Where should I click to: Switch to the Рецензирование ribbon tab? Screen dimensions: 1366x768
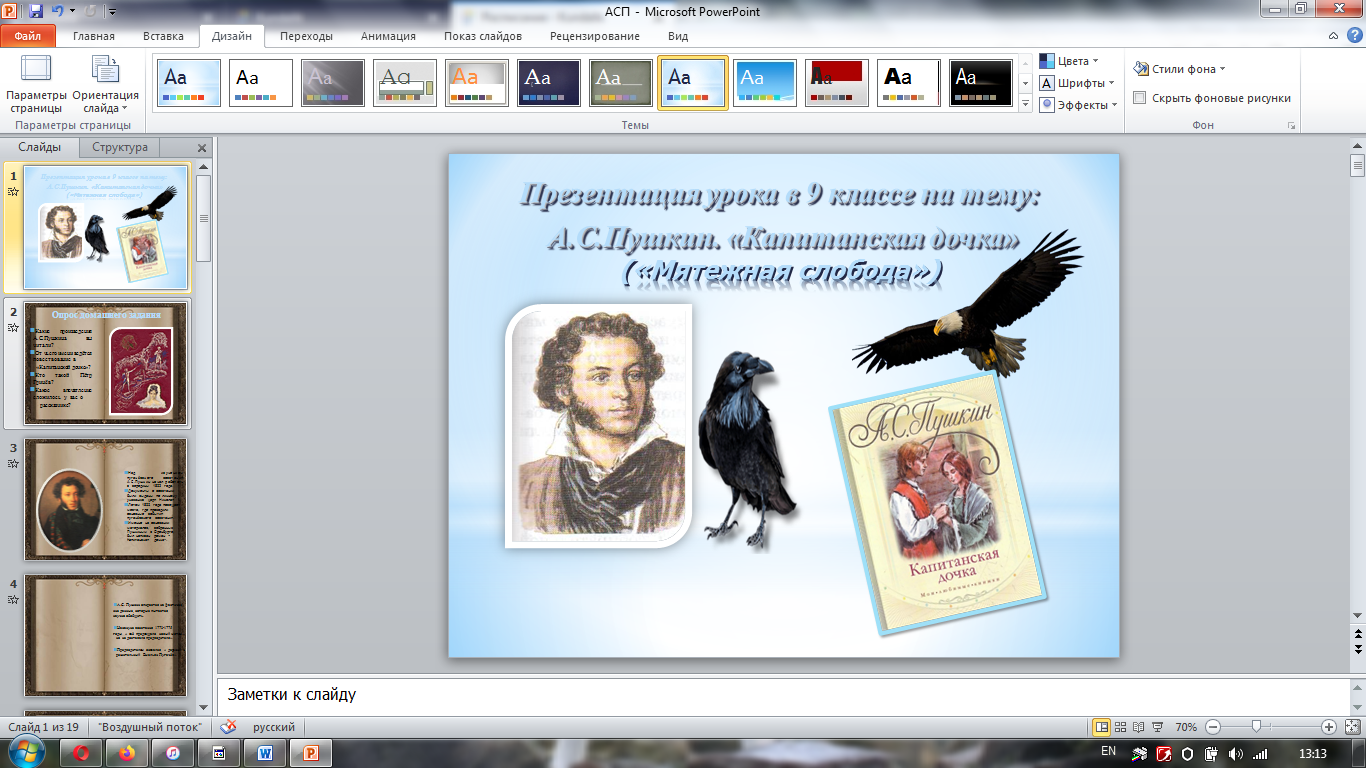tap(595, 36)
